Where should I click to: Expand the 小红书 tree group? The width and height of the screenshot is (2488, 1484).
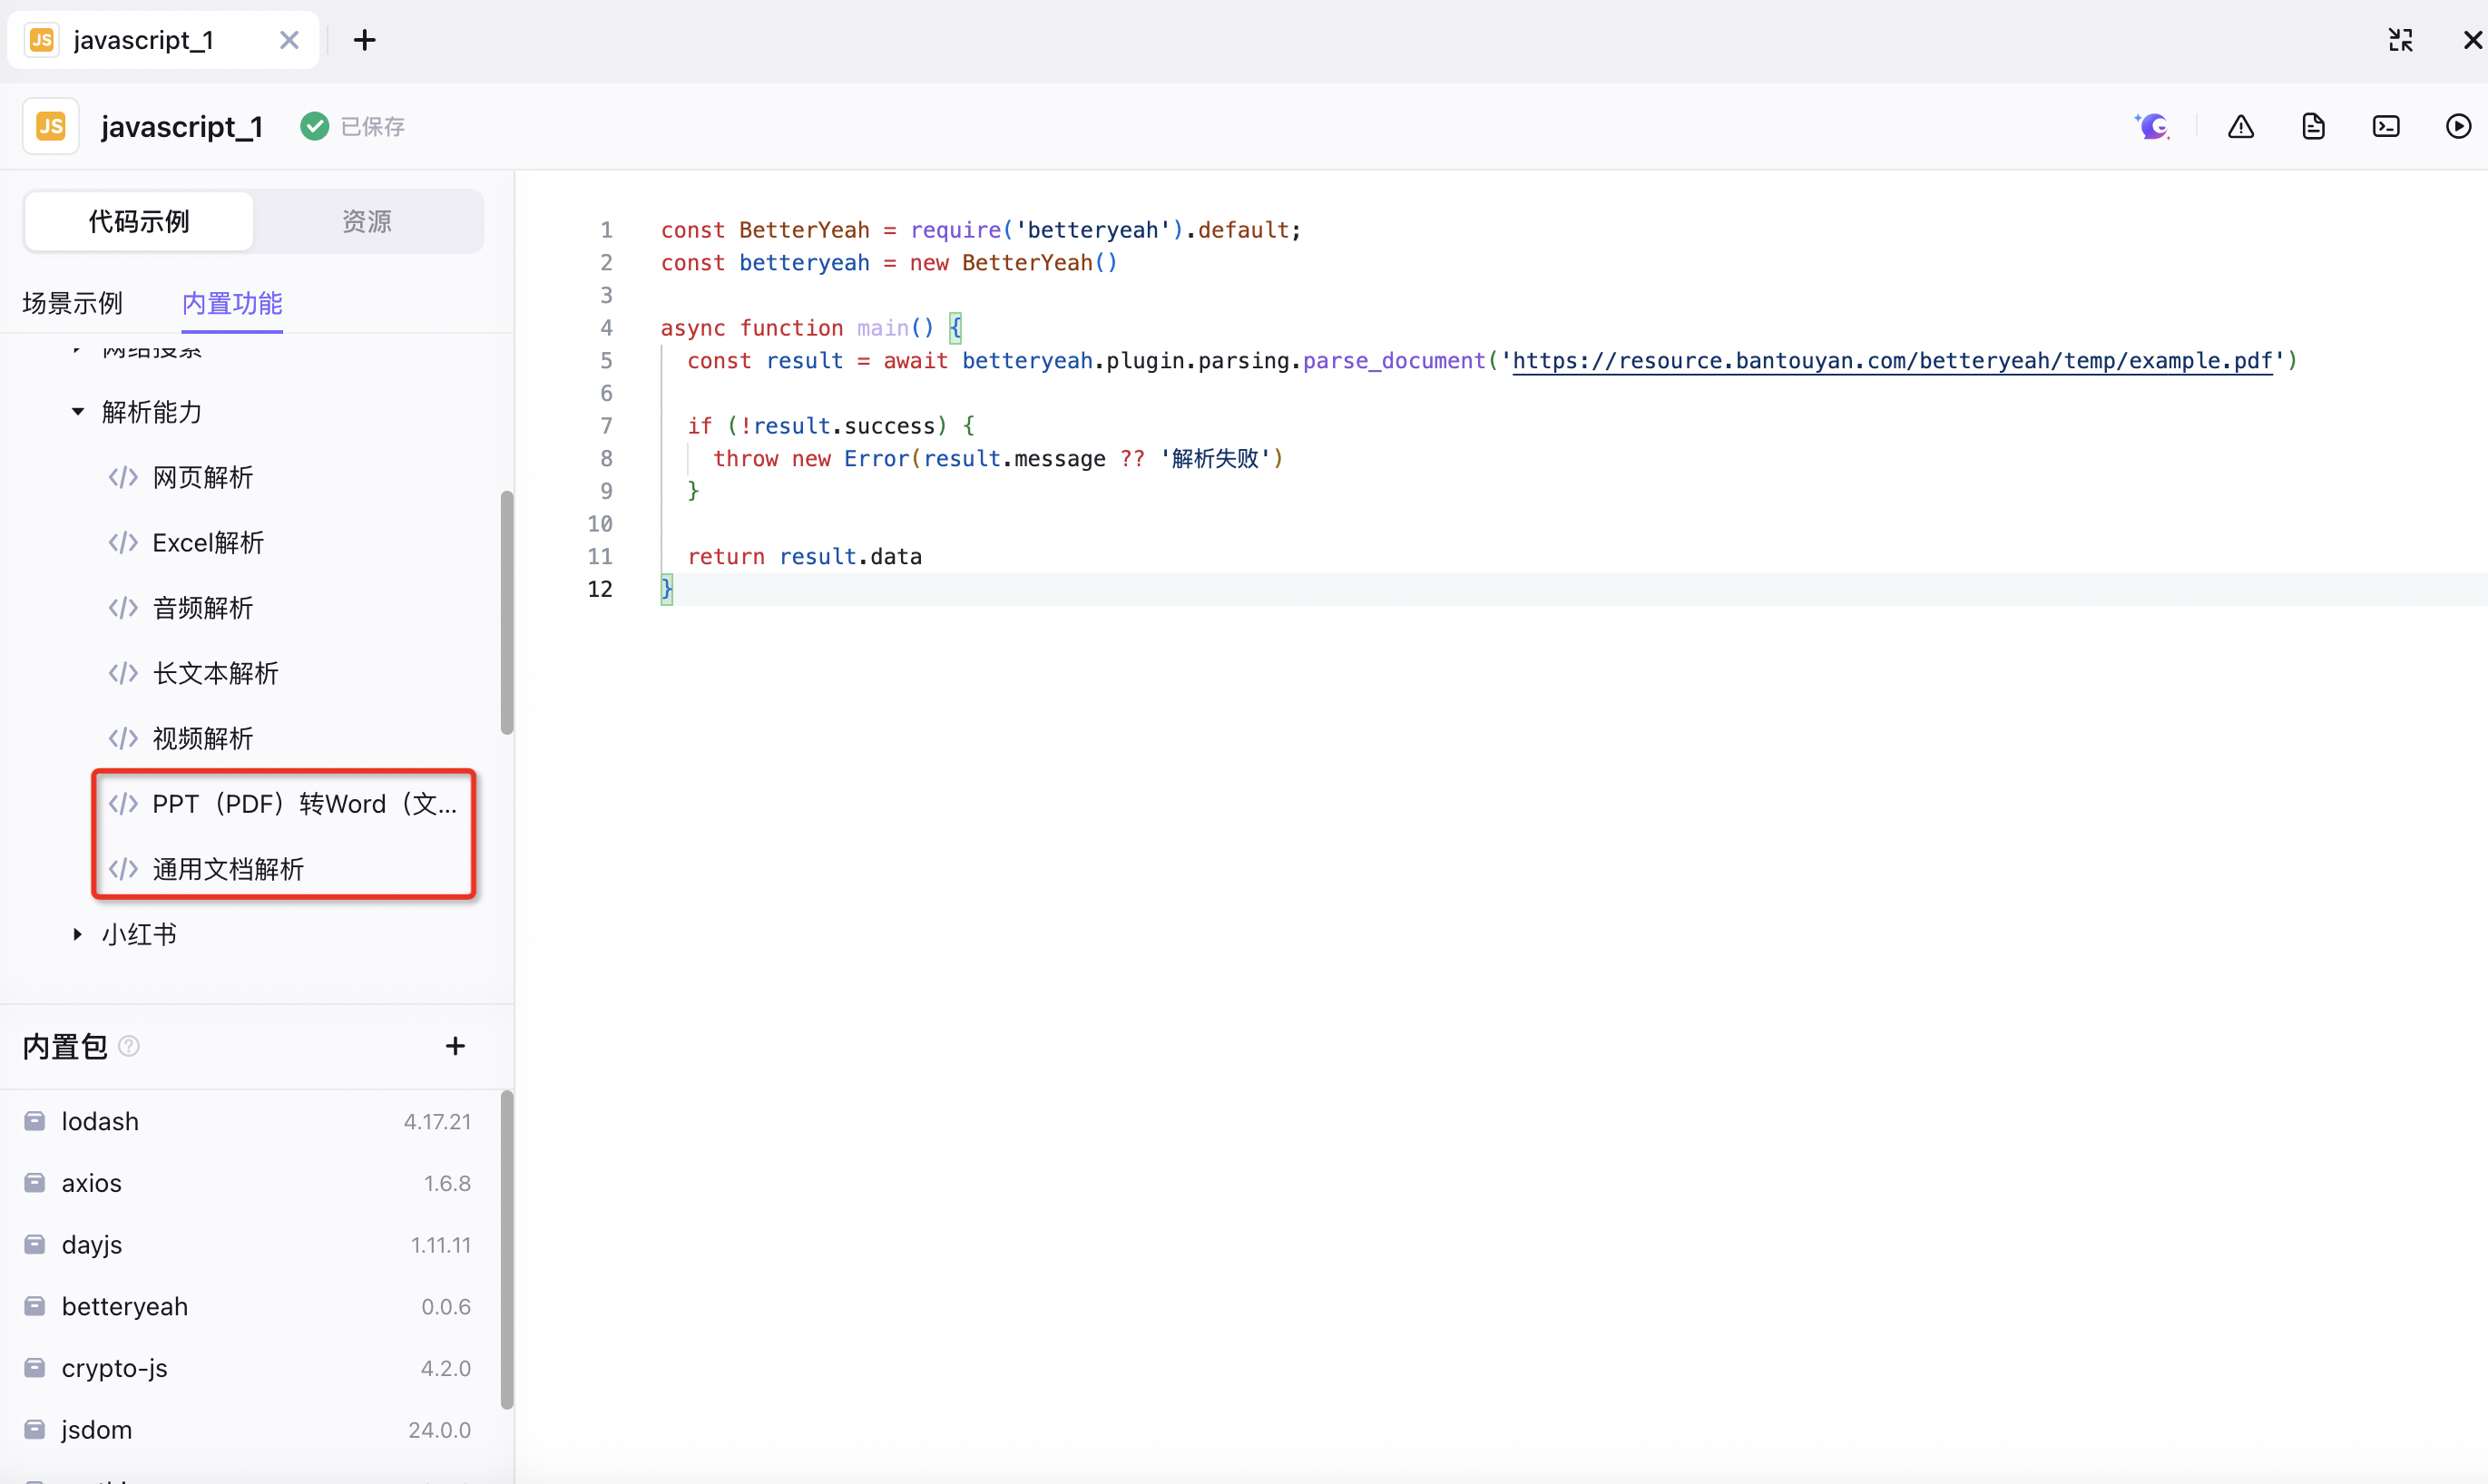tap(77, 934)
